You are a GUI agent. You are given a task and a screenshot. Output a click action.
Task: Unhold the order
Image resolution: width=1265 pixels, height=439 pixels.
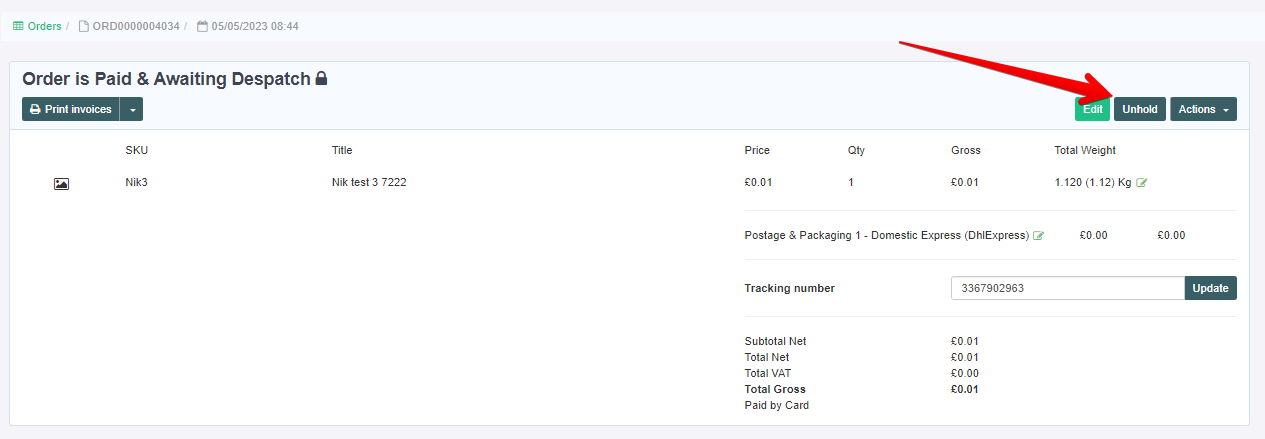(x=1140, y=109)
